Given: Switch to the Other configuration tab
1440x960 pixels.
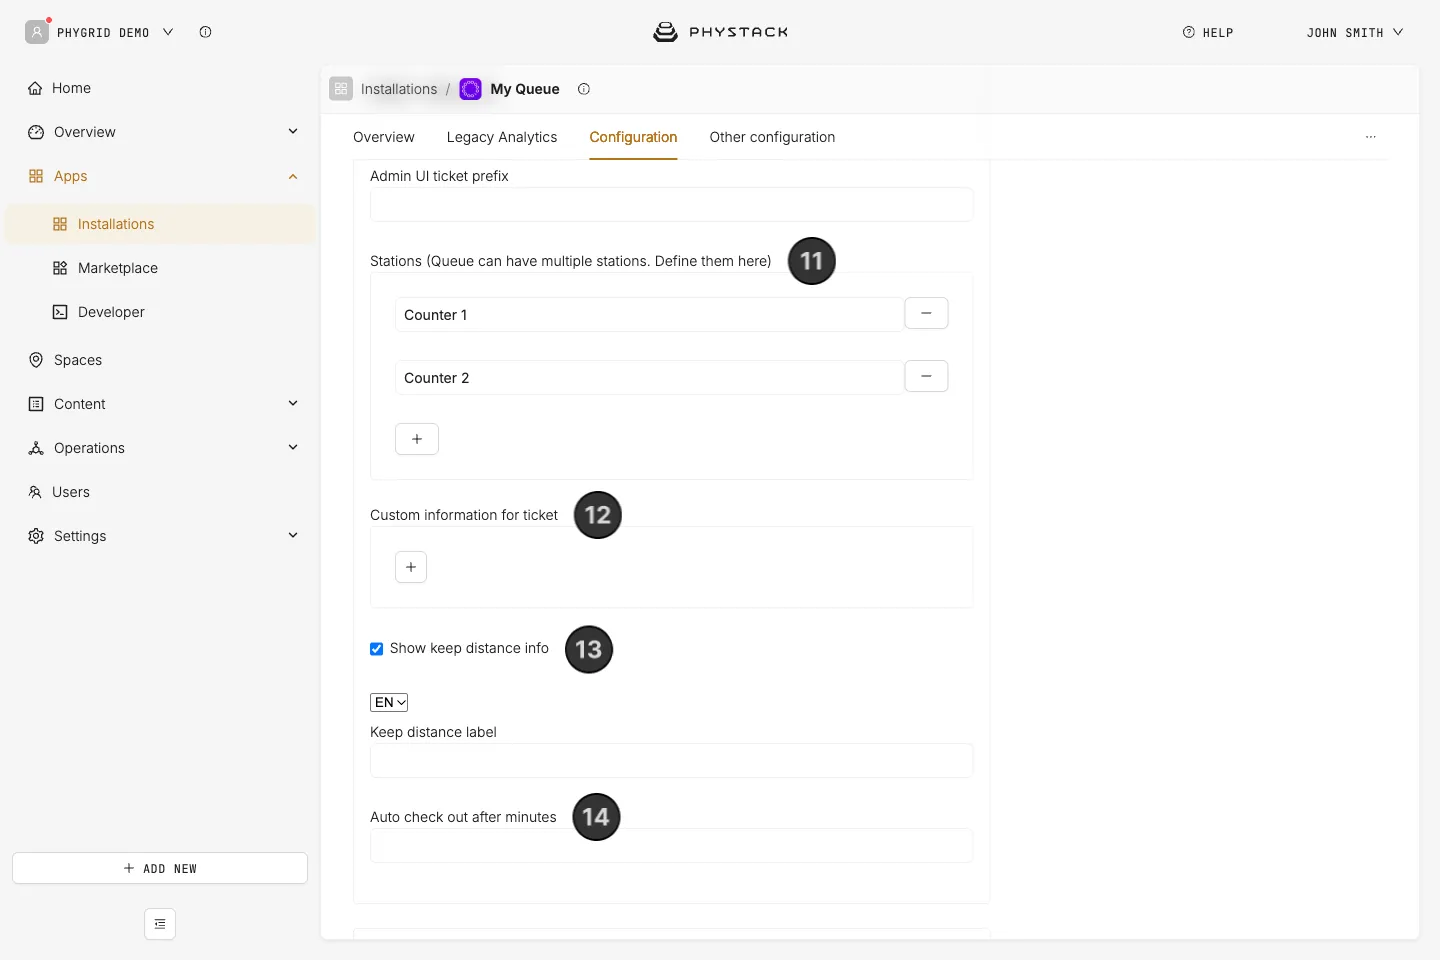Looking at the screenshot, I should click(x=772, y=137).
